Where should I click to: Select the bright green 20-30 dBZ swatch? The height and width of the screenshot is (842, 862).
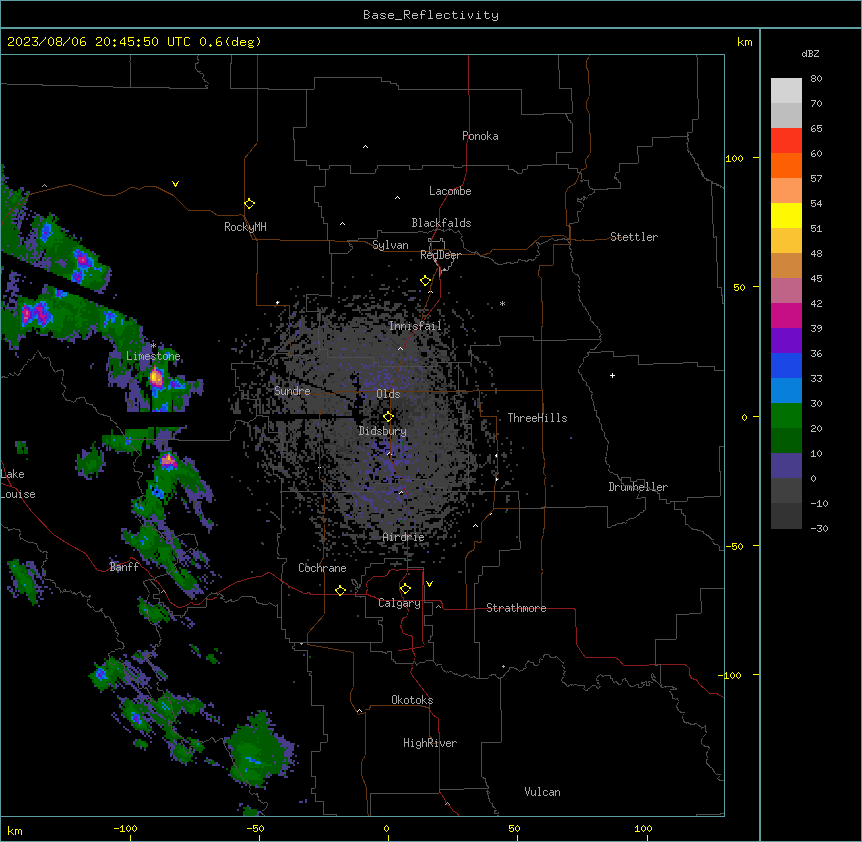click(786, 416)
